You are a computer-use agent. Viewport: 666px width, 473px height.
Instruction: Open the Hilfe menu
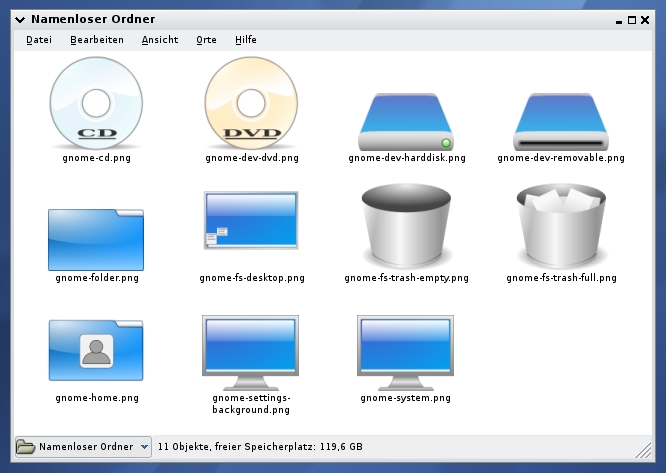coord(246,40)
